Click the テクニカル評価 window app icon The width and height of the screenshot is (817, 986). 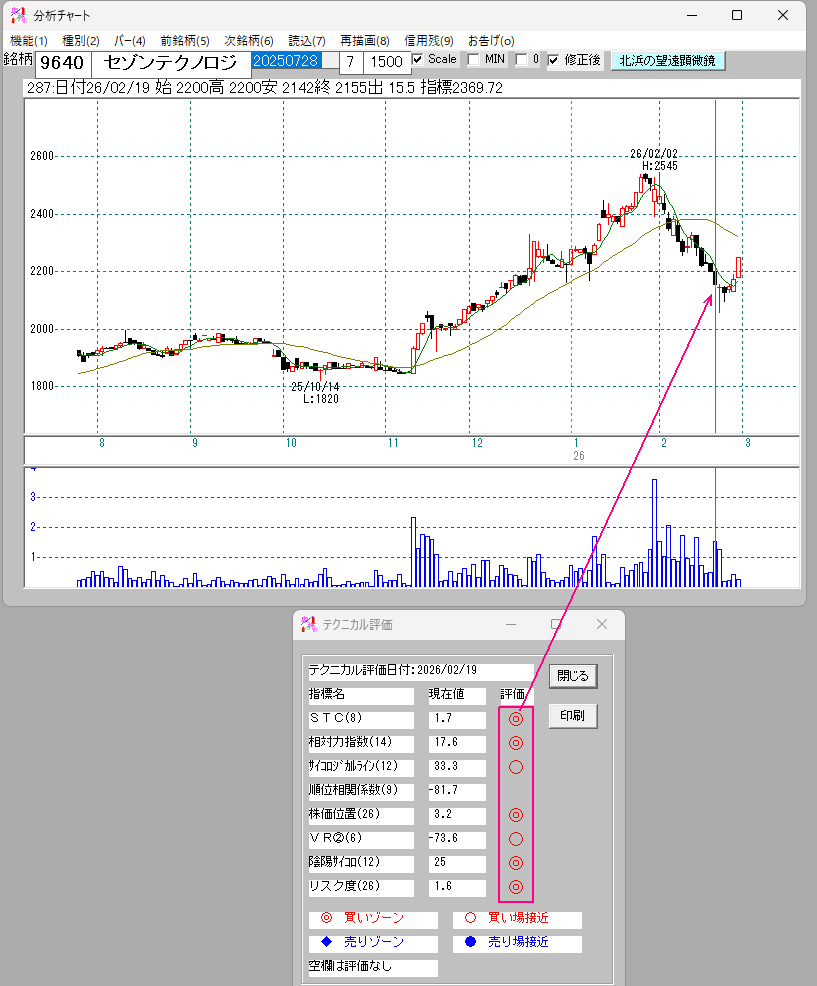pos(308,624)
